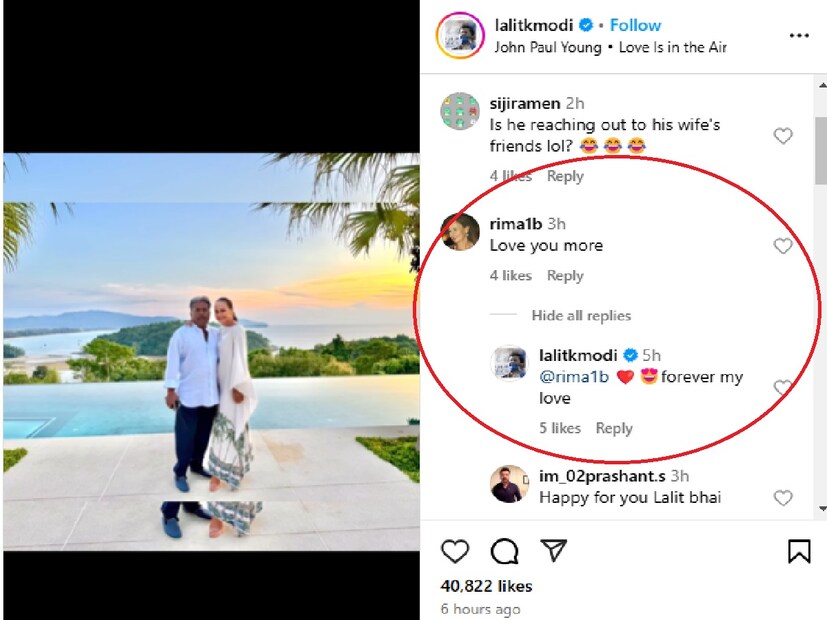This screenshot has height=620, width=827.
Task: Open rima1b's profile avatar
Action: click(460, 232)
